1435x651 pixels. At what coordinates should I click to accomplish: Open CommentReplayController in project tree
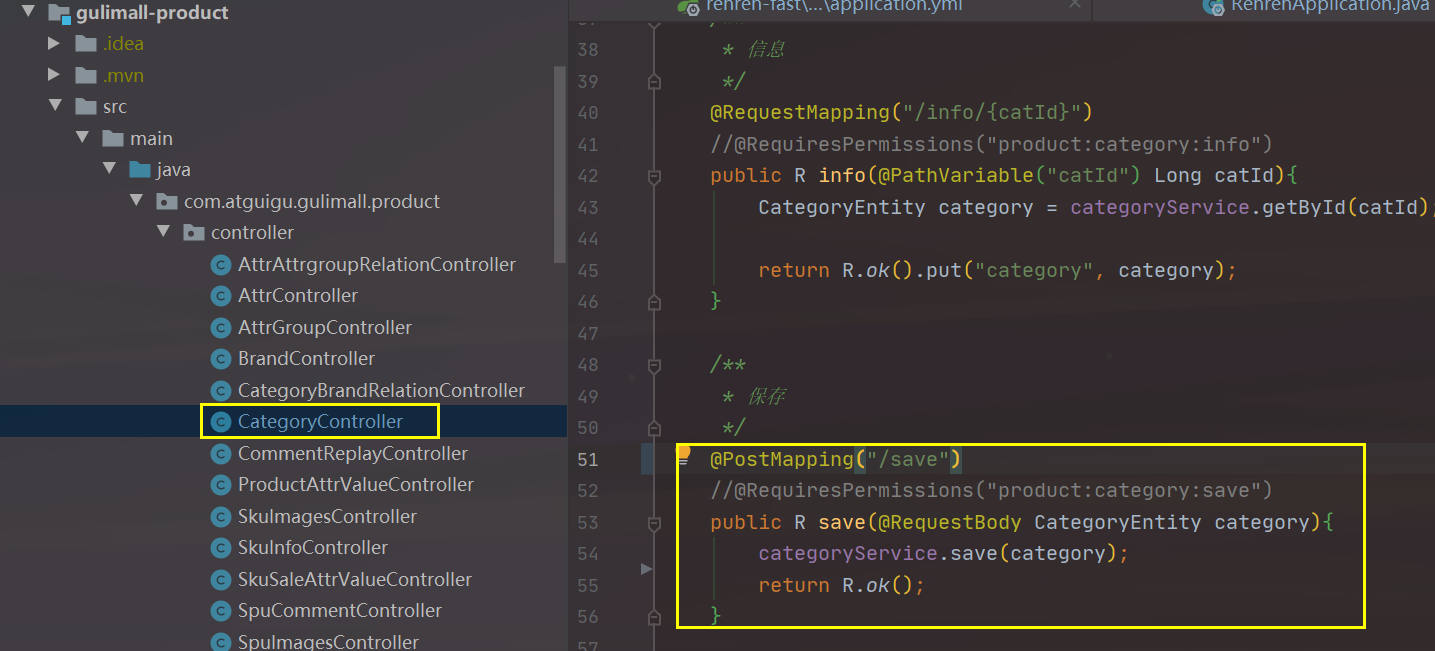[352, 454]
